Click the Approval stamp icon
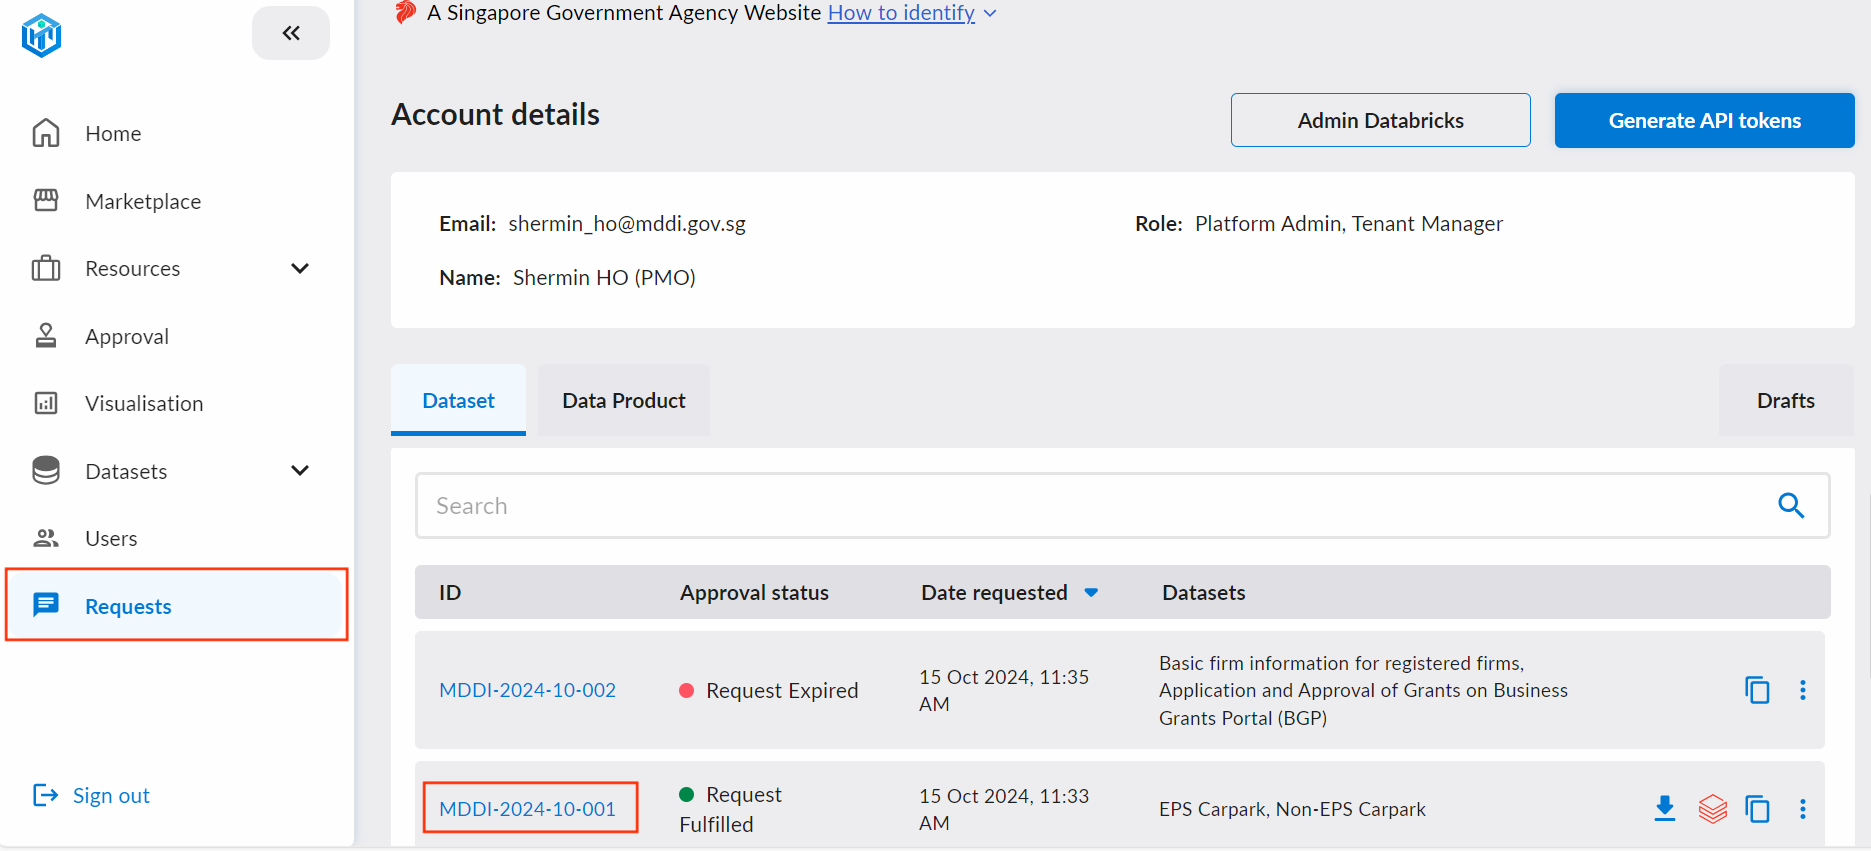The height and width of the screenshot is (851, 1871). 46,336
